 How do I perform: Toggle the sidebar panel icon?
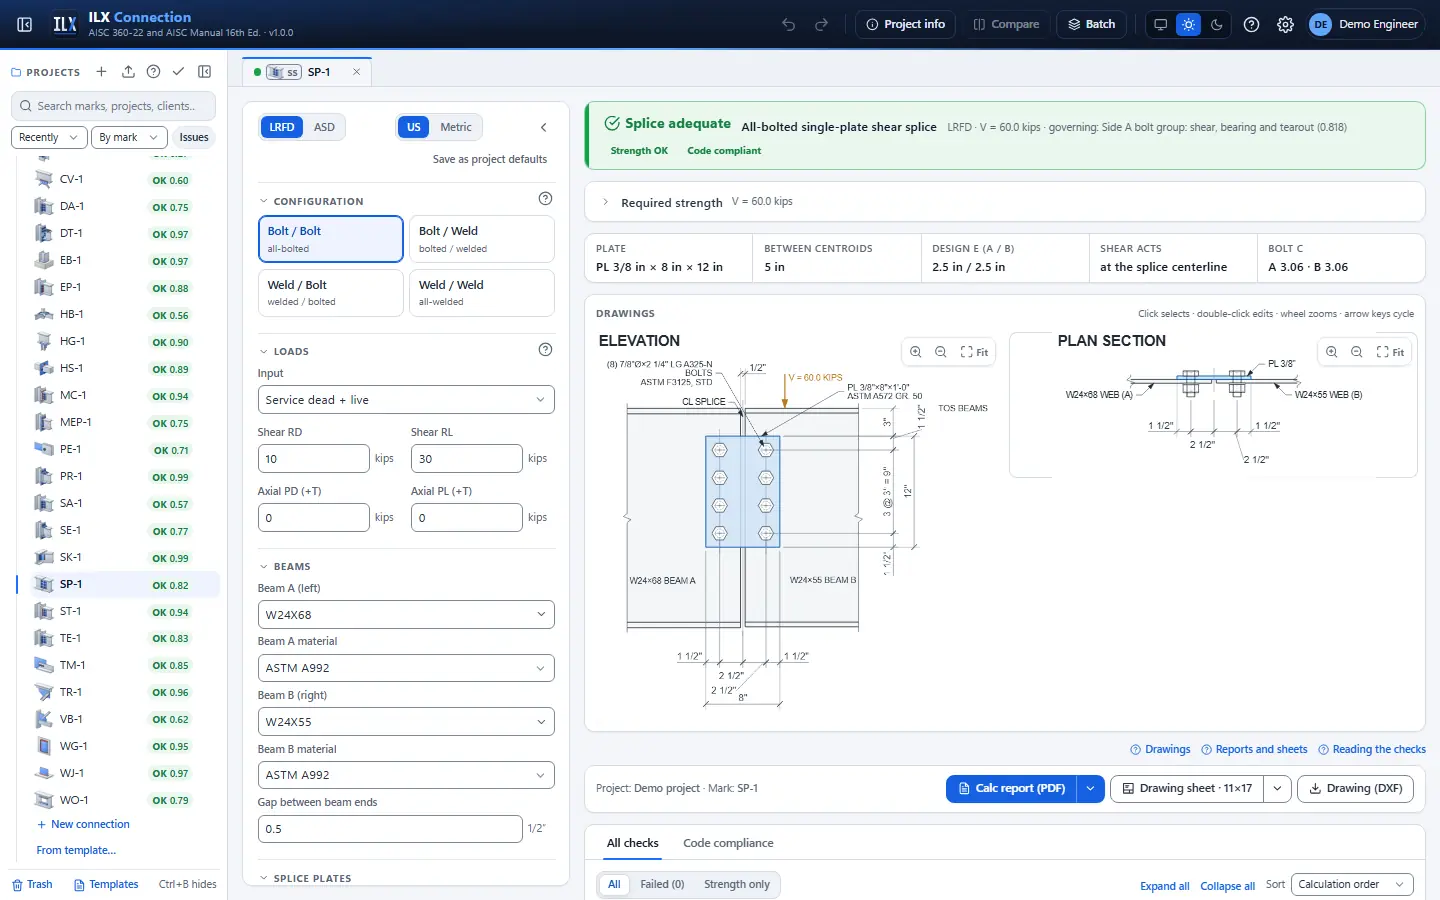[25, 24]
